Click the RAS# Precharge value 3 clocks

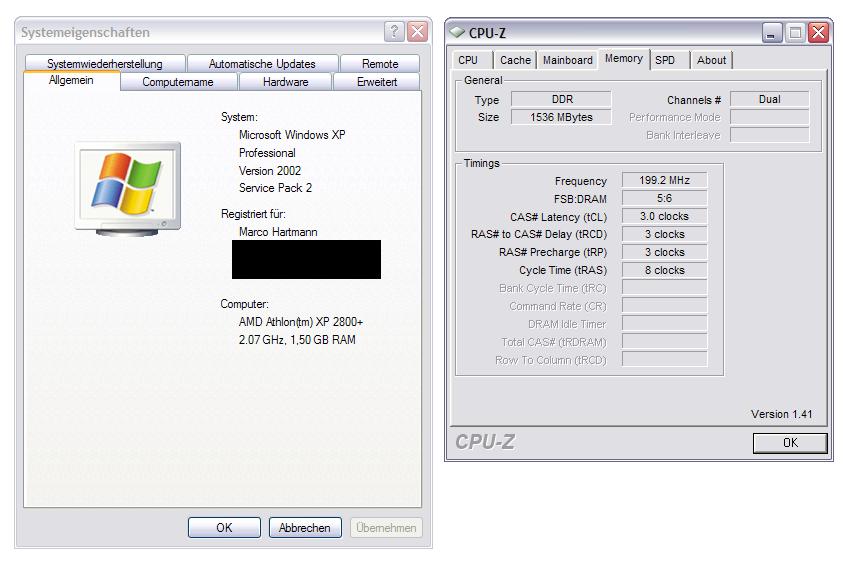pos(664,252)
